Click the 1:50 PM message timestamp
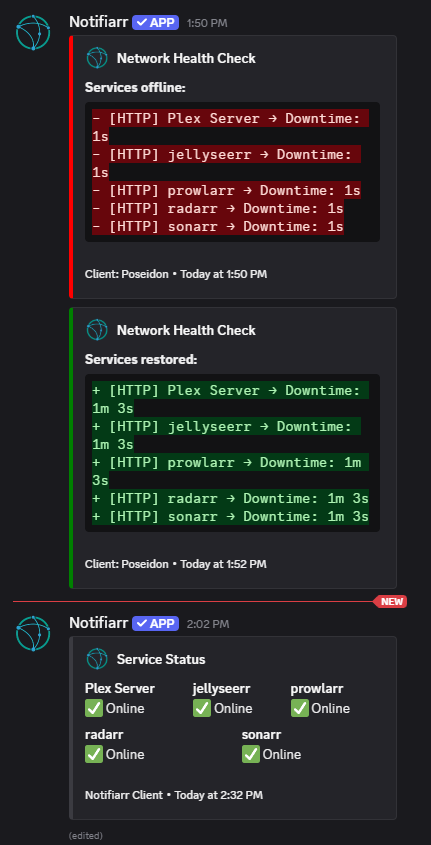 (x=207, y=23)
